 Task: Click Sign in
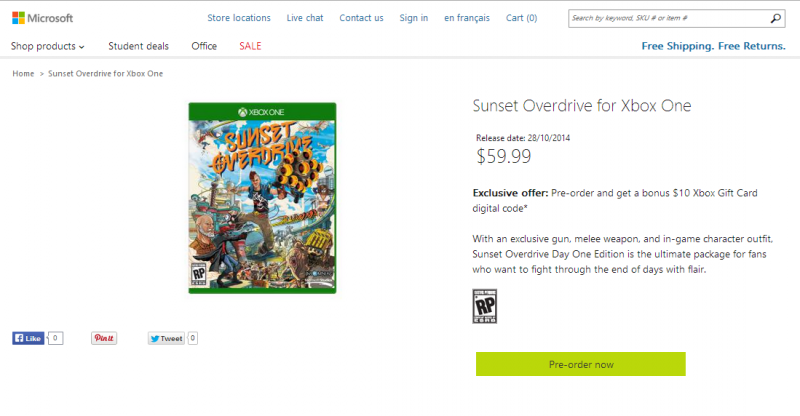tap(414, 18)
